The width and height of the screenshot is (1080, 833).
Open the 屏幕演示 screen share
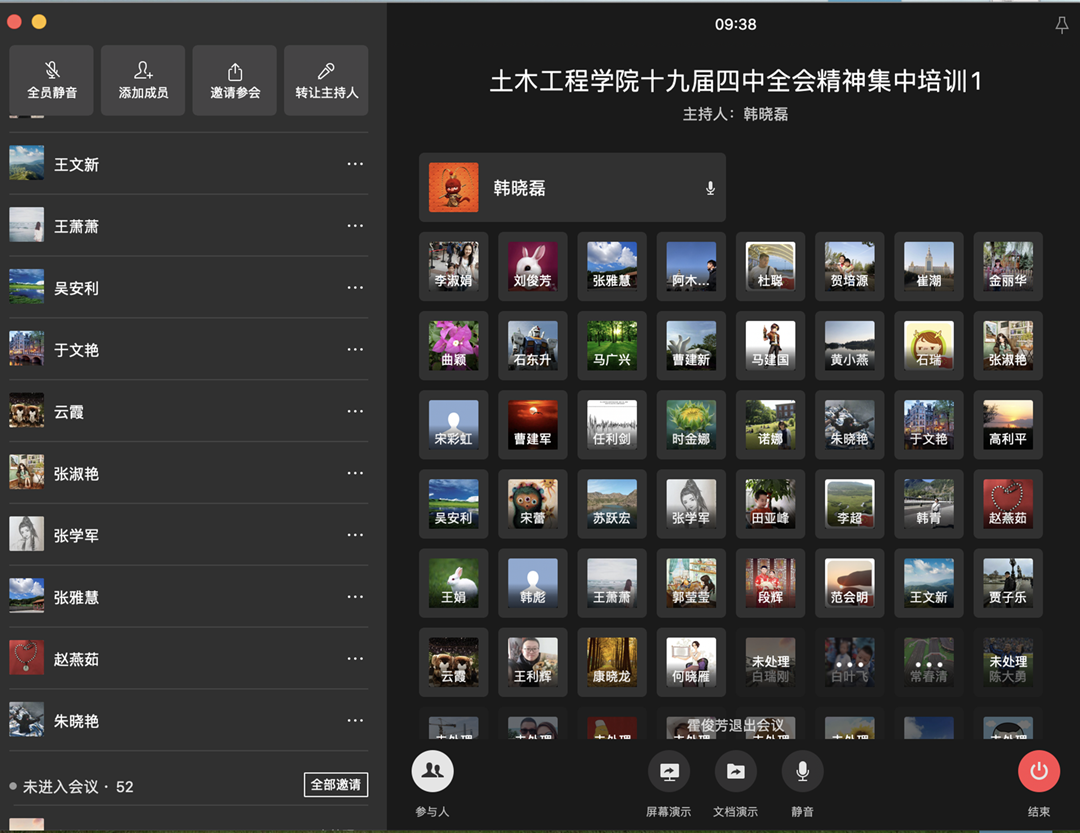668,771
